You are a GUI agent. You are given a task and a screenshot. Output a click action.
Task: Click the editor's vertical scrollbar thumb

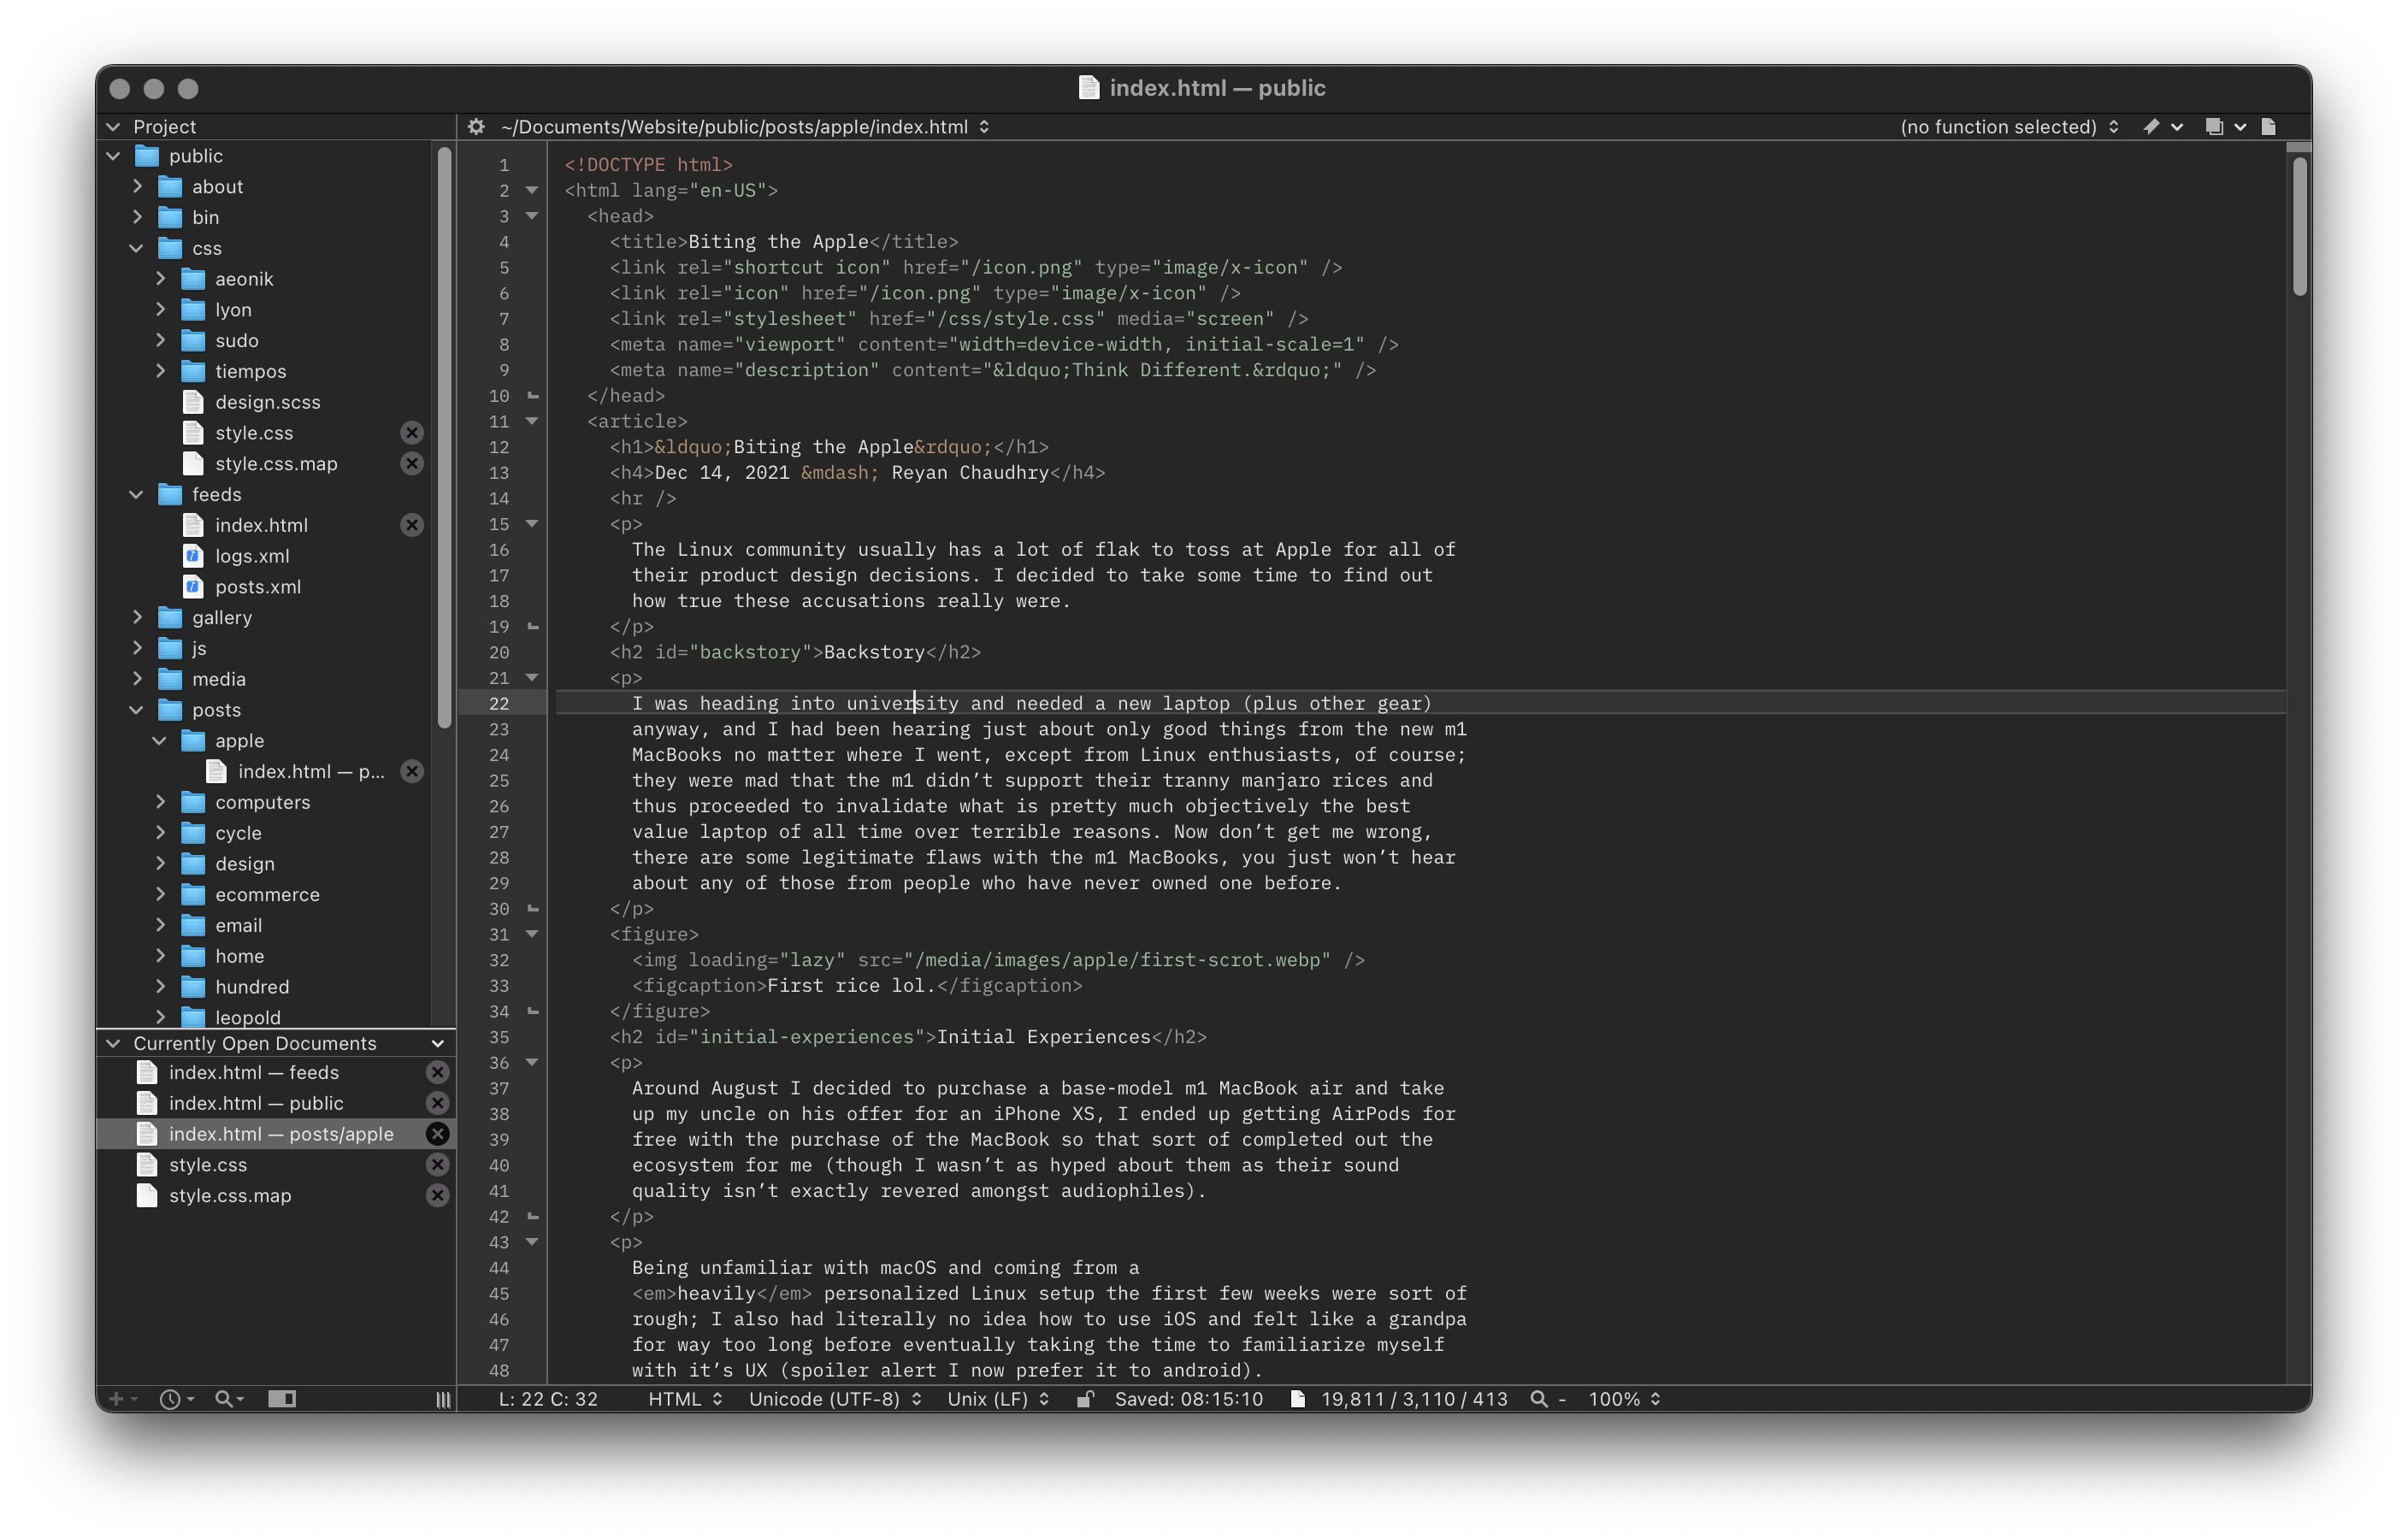(x=2299, y=225)
